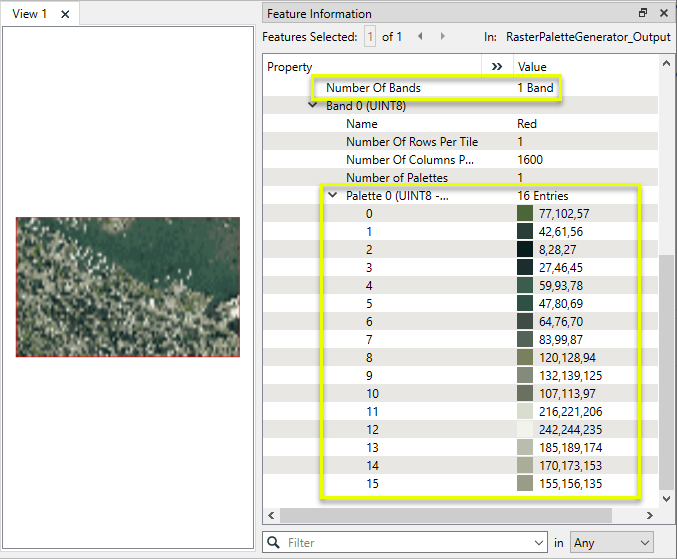Collapse the Palette 0 entries list

[332, 196]
